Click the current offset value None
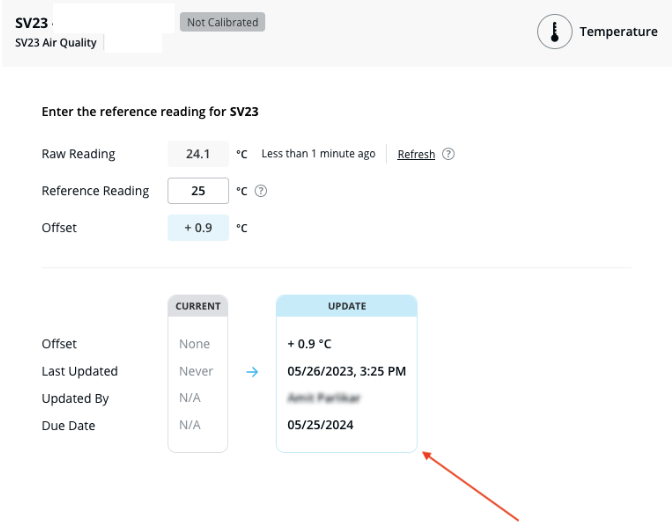The height and width of the screenshot is (531, 672). [194, 344]
